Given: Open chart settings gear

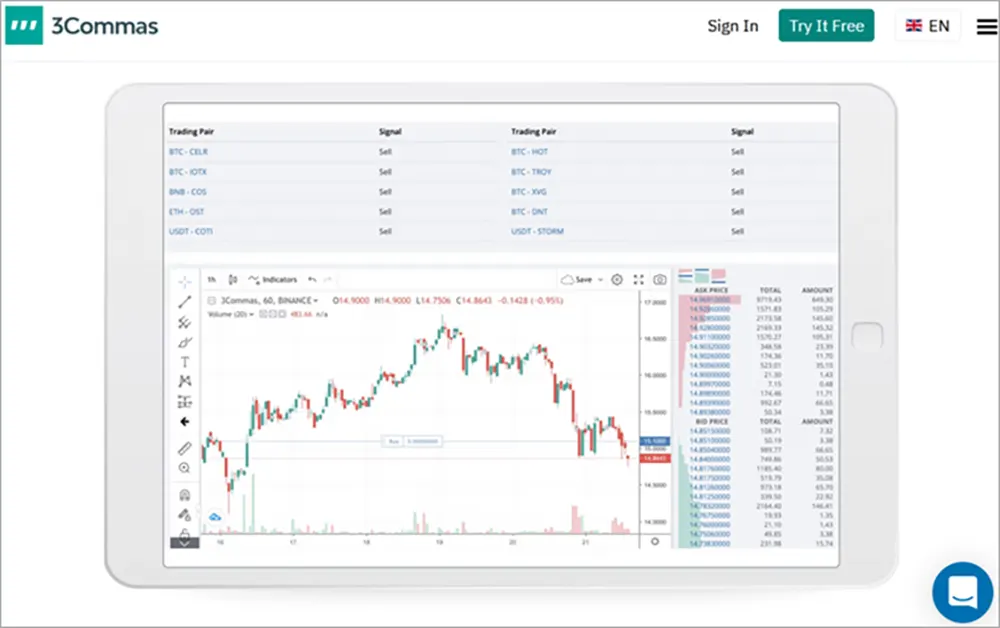Looking at the screenshot, I should [617, 280].
